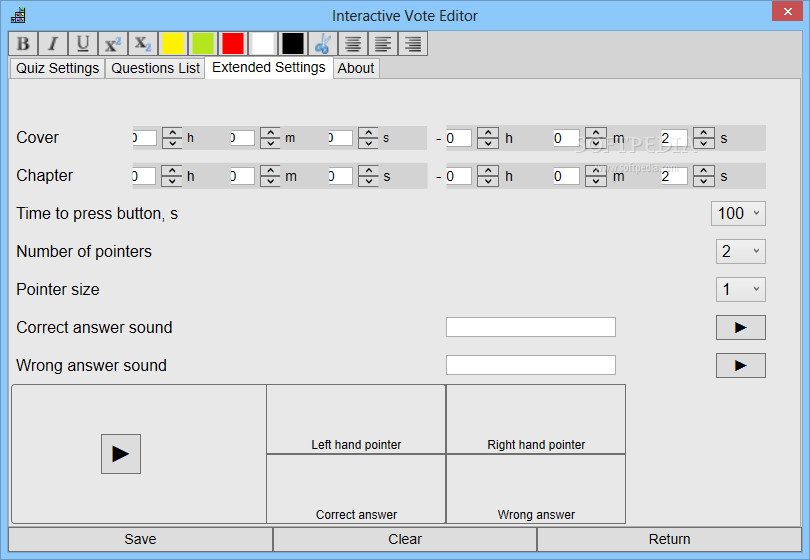Click the scissors clear-formatting icon
The width and height of the screenshot is (810, 560).
point(323,43)
